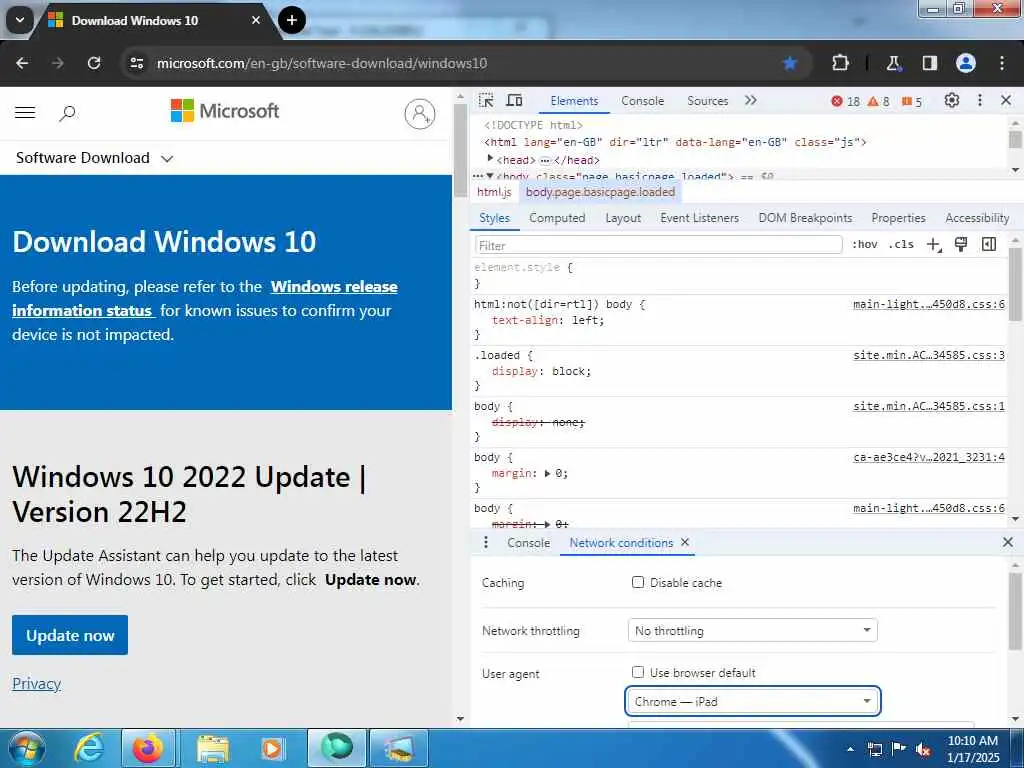Click the 18 errors counter
This screenshot has height=768, width=1024.
(x=846, y=101)
